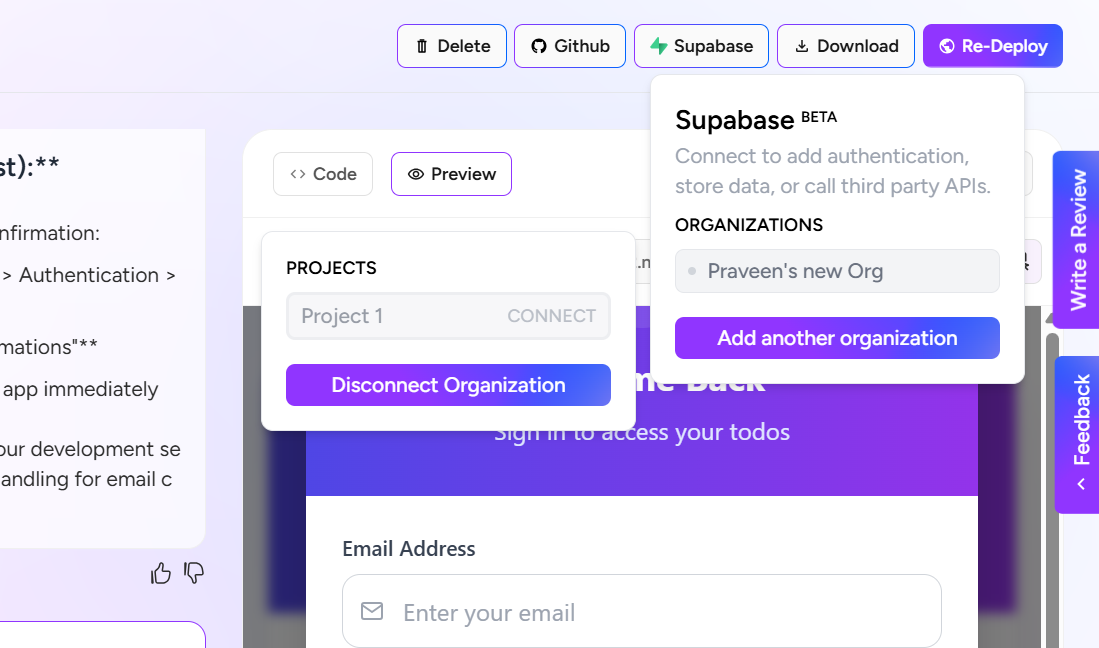Click the thumbs down icon

194,573
